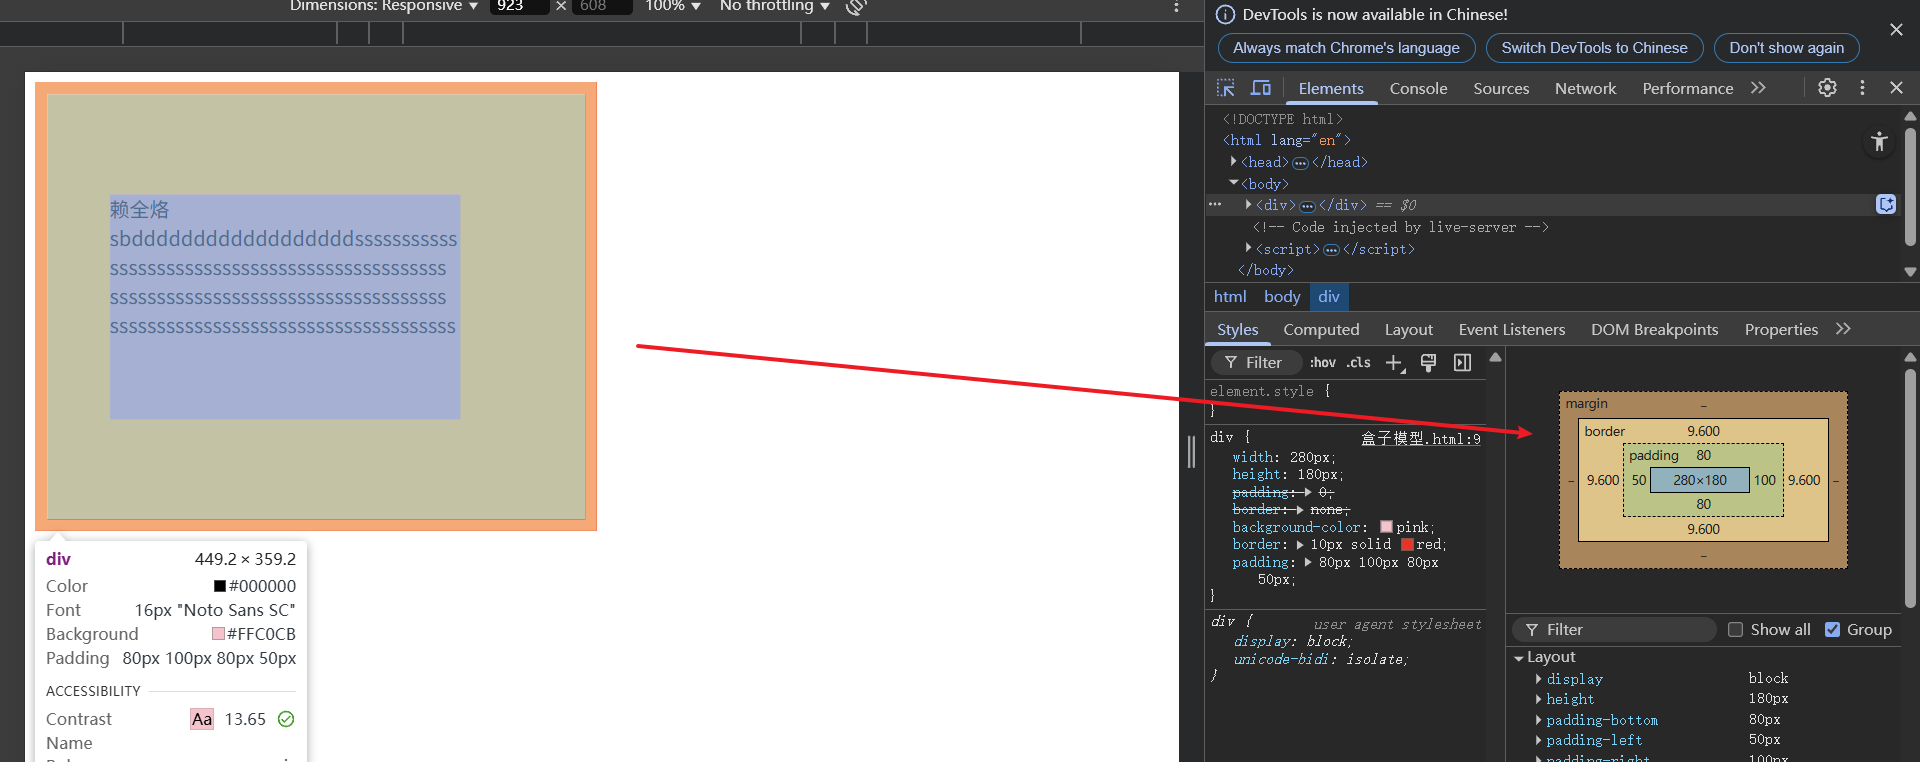Expand the height computed property
This screenshot has height=762, width=1920.
(1539, 699)
